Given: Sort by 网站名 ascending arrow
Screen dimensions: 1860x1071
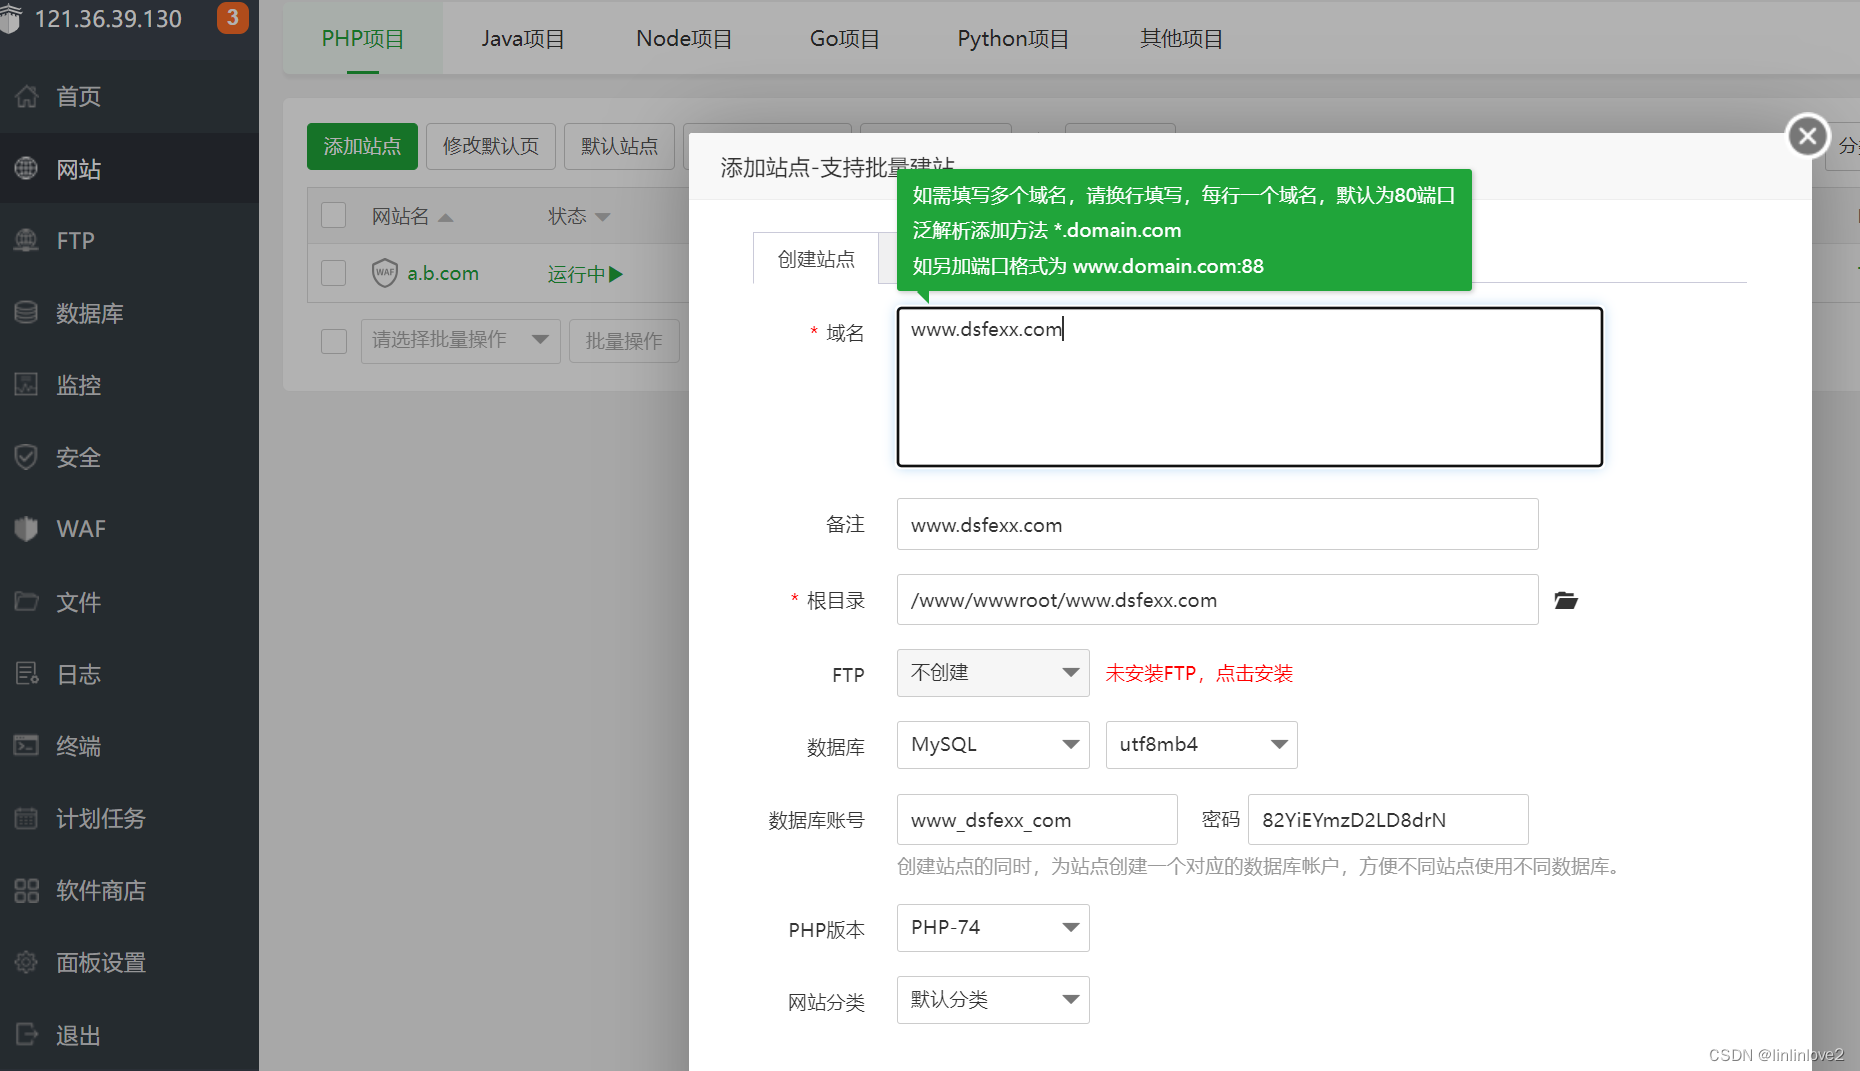Looking at the screenshot, I should 446,217.
